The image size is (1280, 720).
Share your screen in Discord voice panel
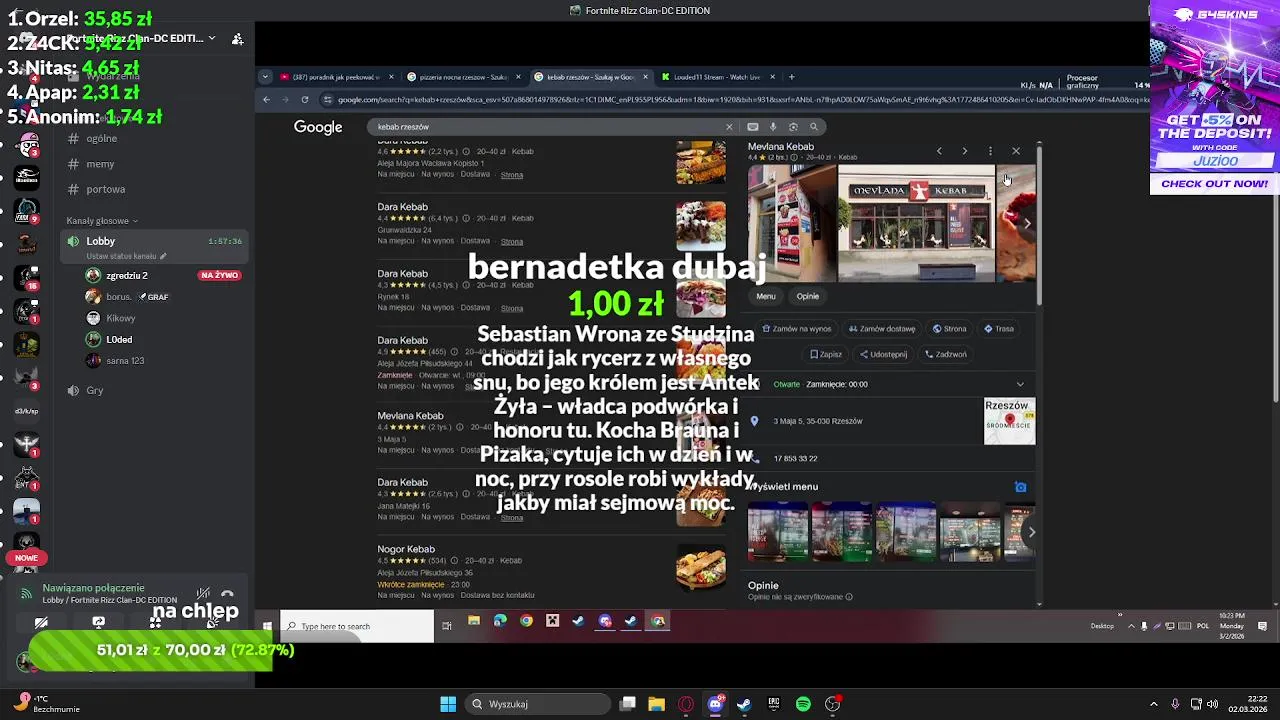(98, 622)
